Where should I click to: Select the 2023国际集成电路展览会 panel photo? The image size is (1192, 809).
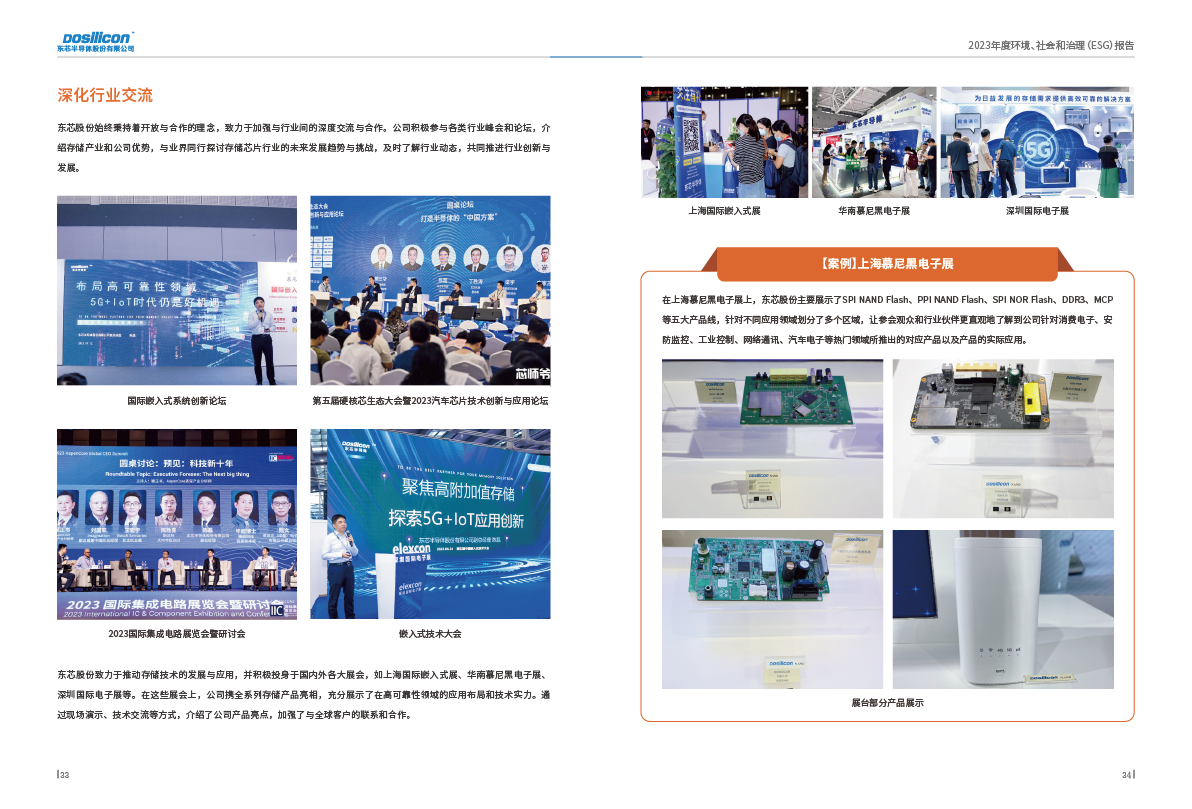(176, 524)
